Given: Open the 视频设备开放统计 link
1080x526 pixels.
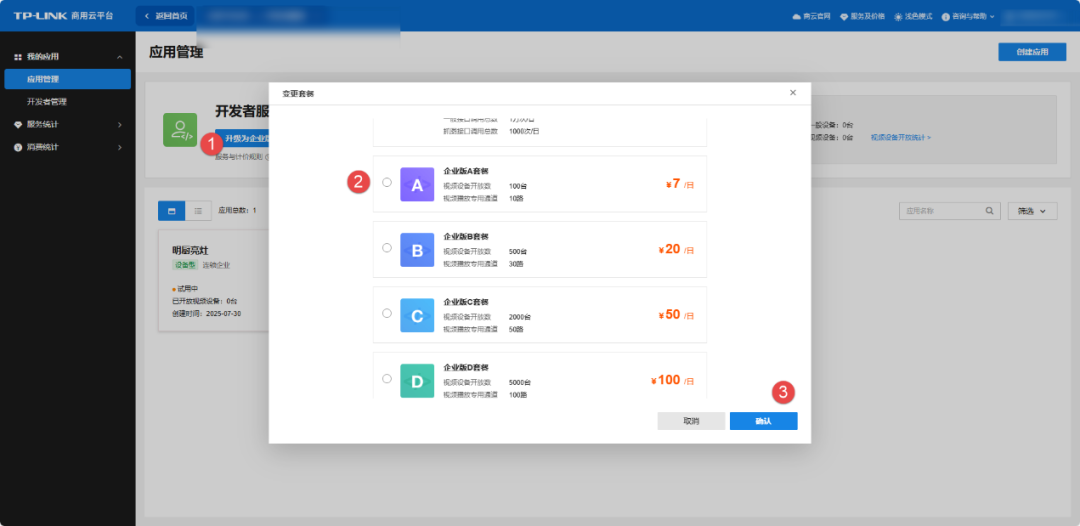Looking at the screenshot, I should (x=900, y=138).
